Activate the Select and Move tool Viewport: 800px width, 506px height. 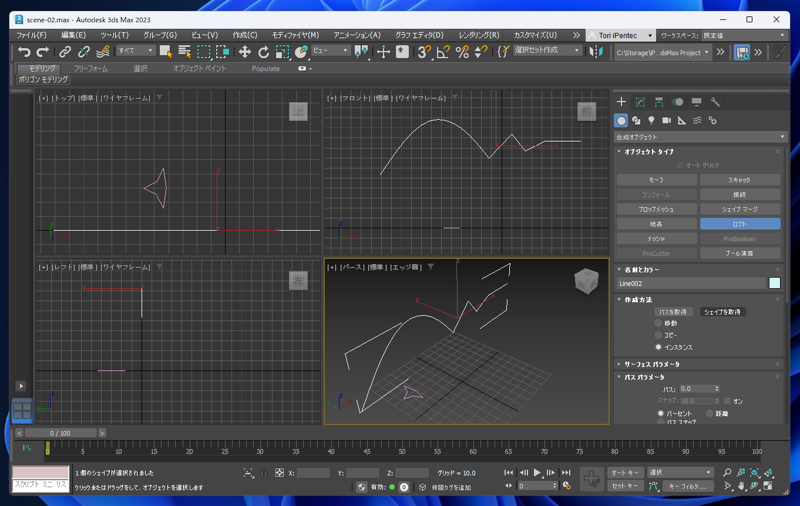tap(245, 52)
